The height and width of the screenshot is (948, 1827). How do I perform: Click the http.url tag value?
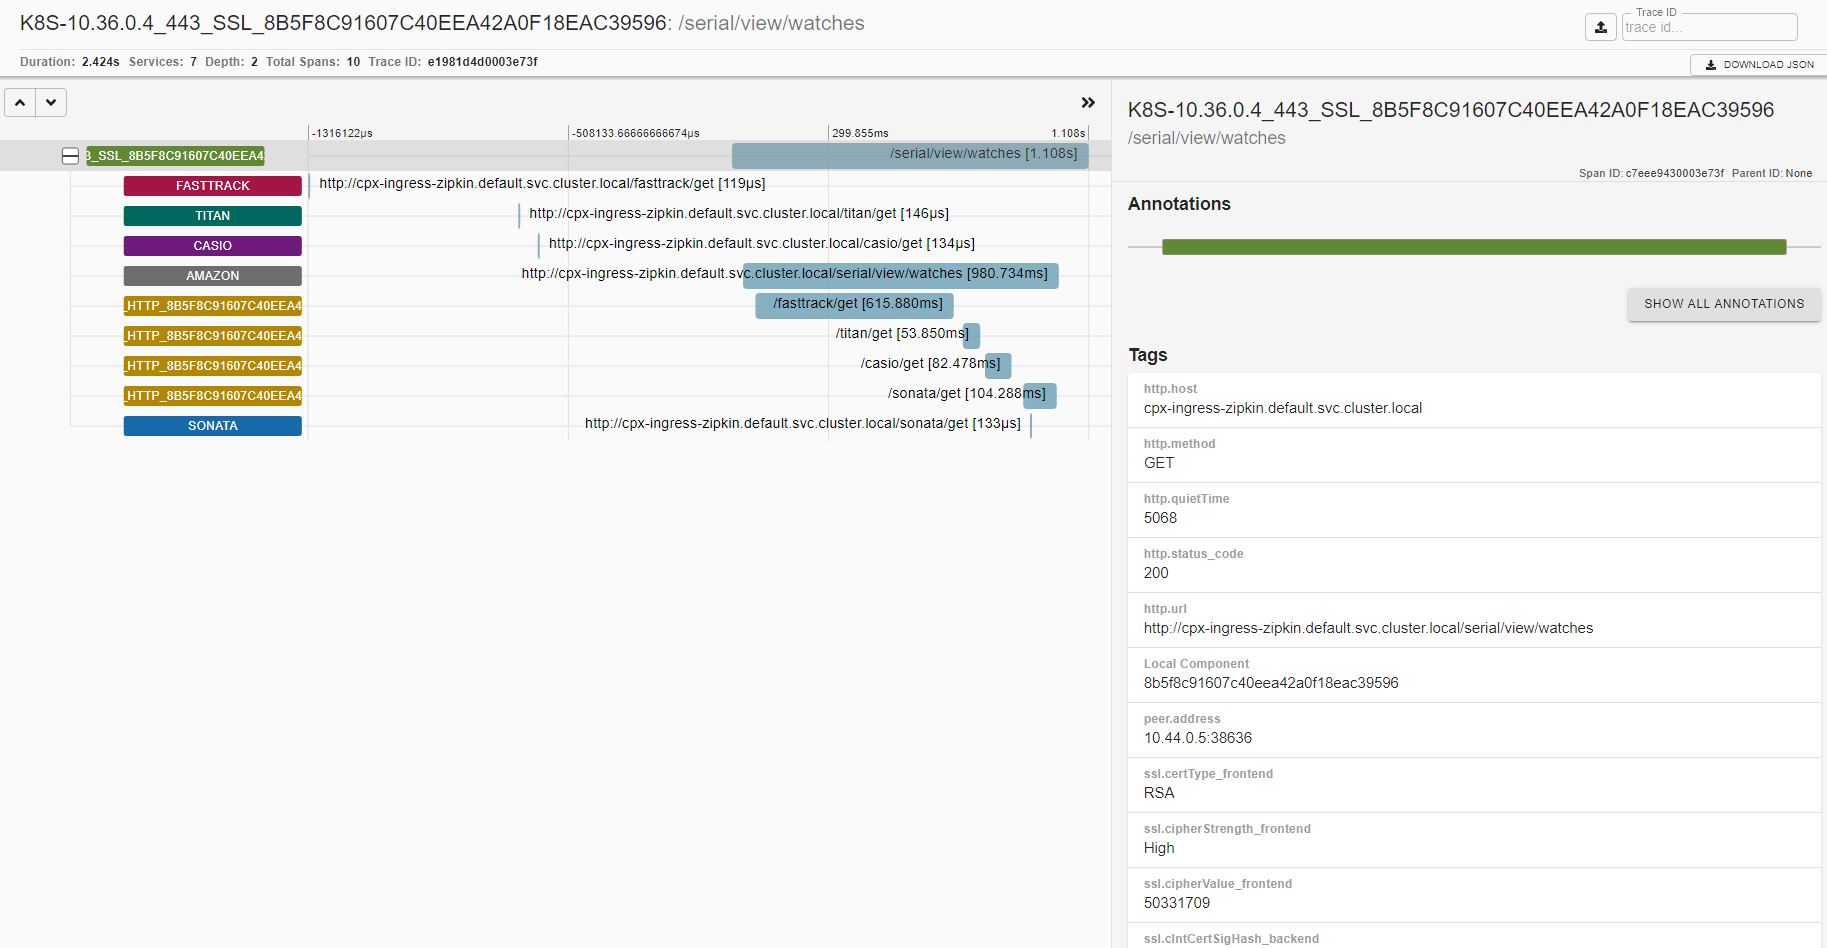pyautogui.click(x=1368, y=628)
